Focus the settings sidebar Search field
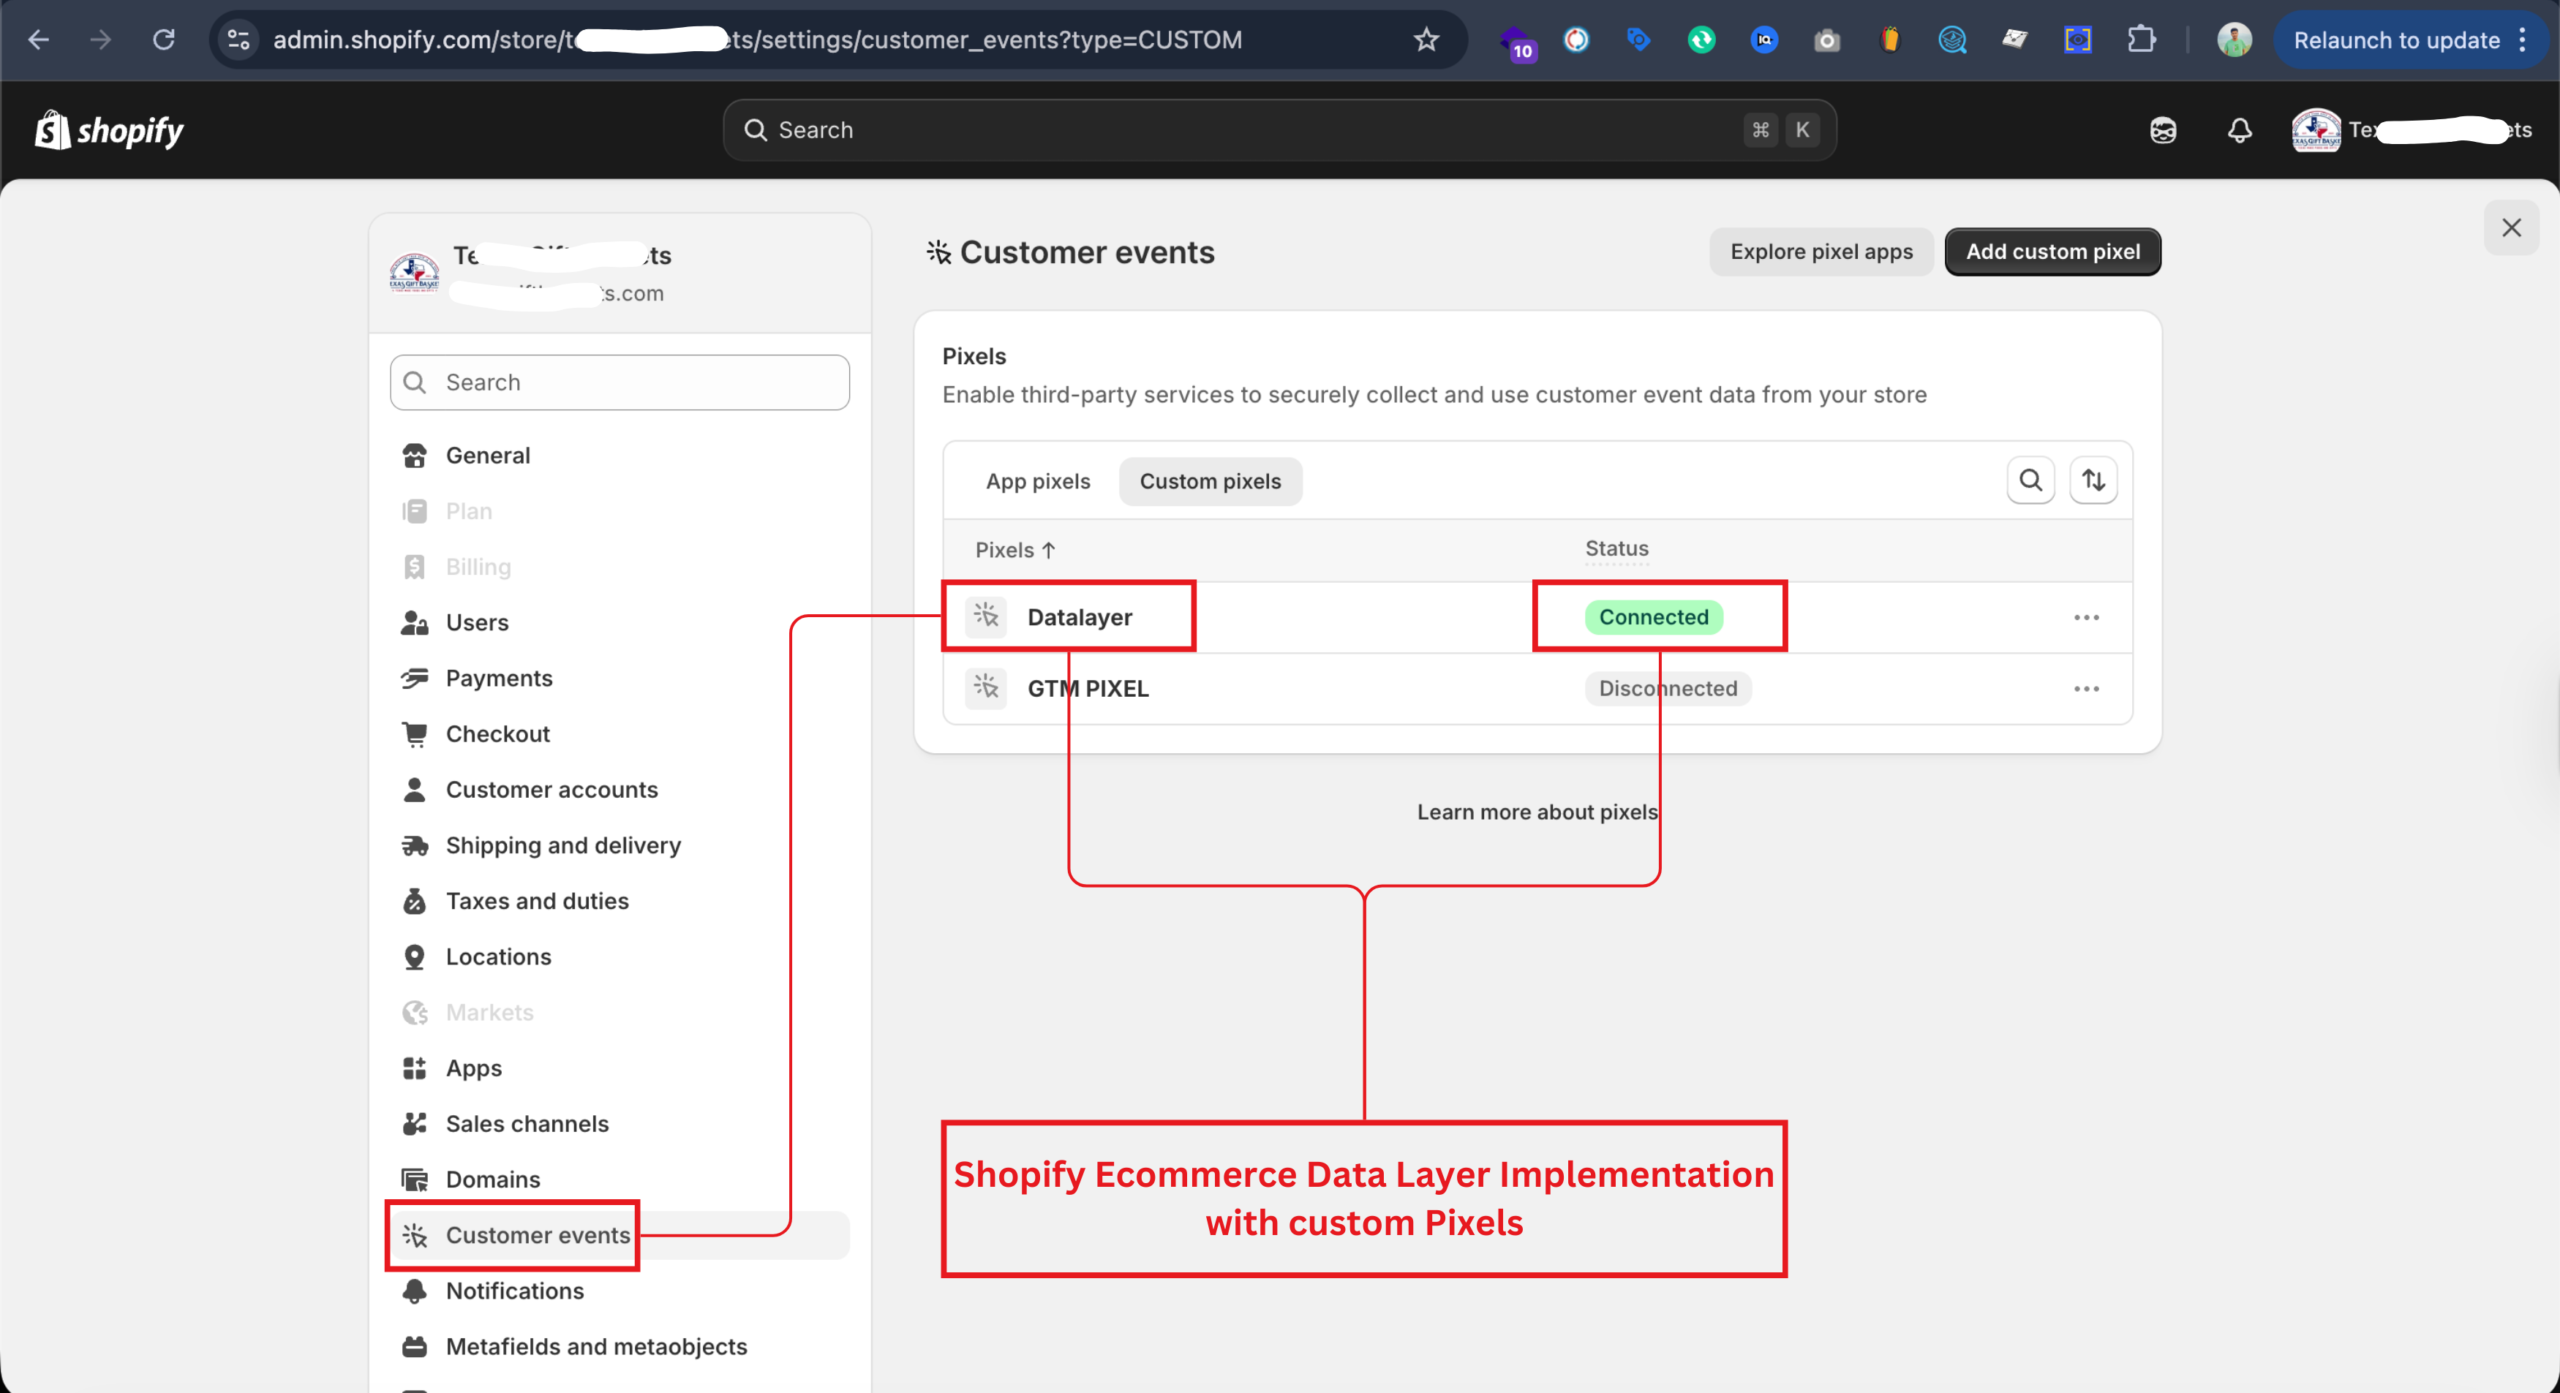2560x1393 pixels. [620, 382]
